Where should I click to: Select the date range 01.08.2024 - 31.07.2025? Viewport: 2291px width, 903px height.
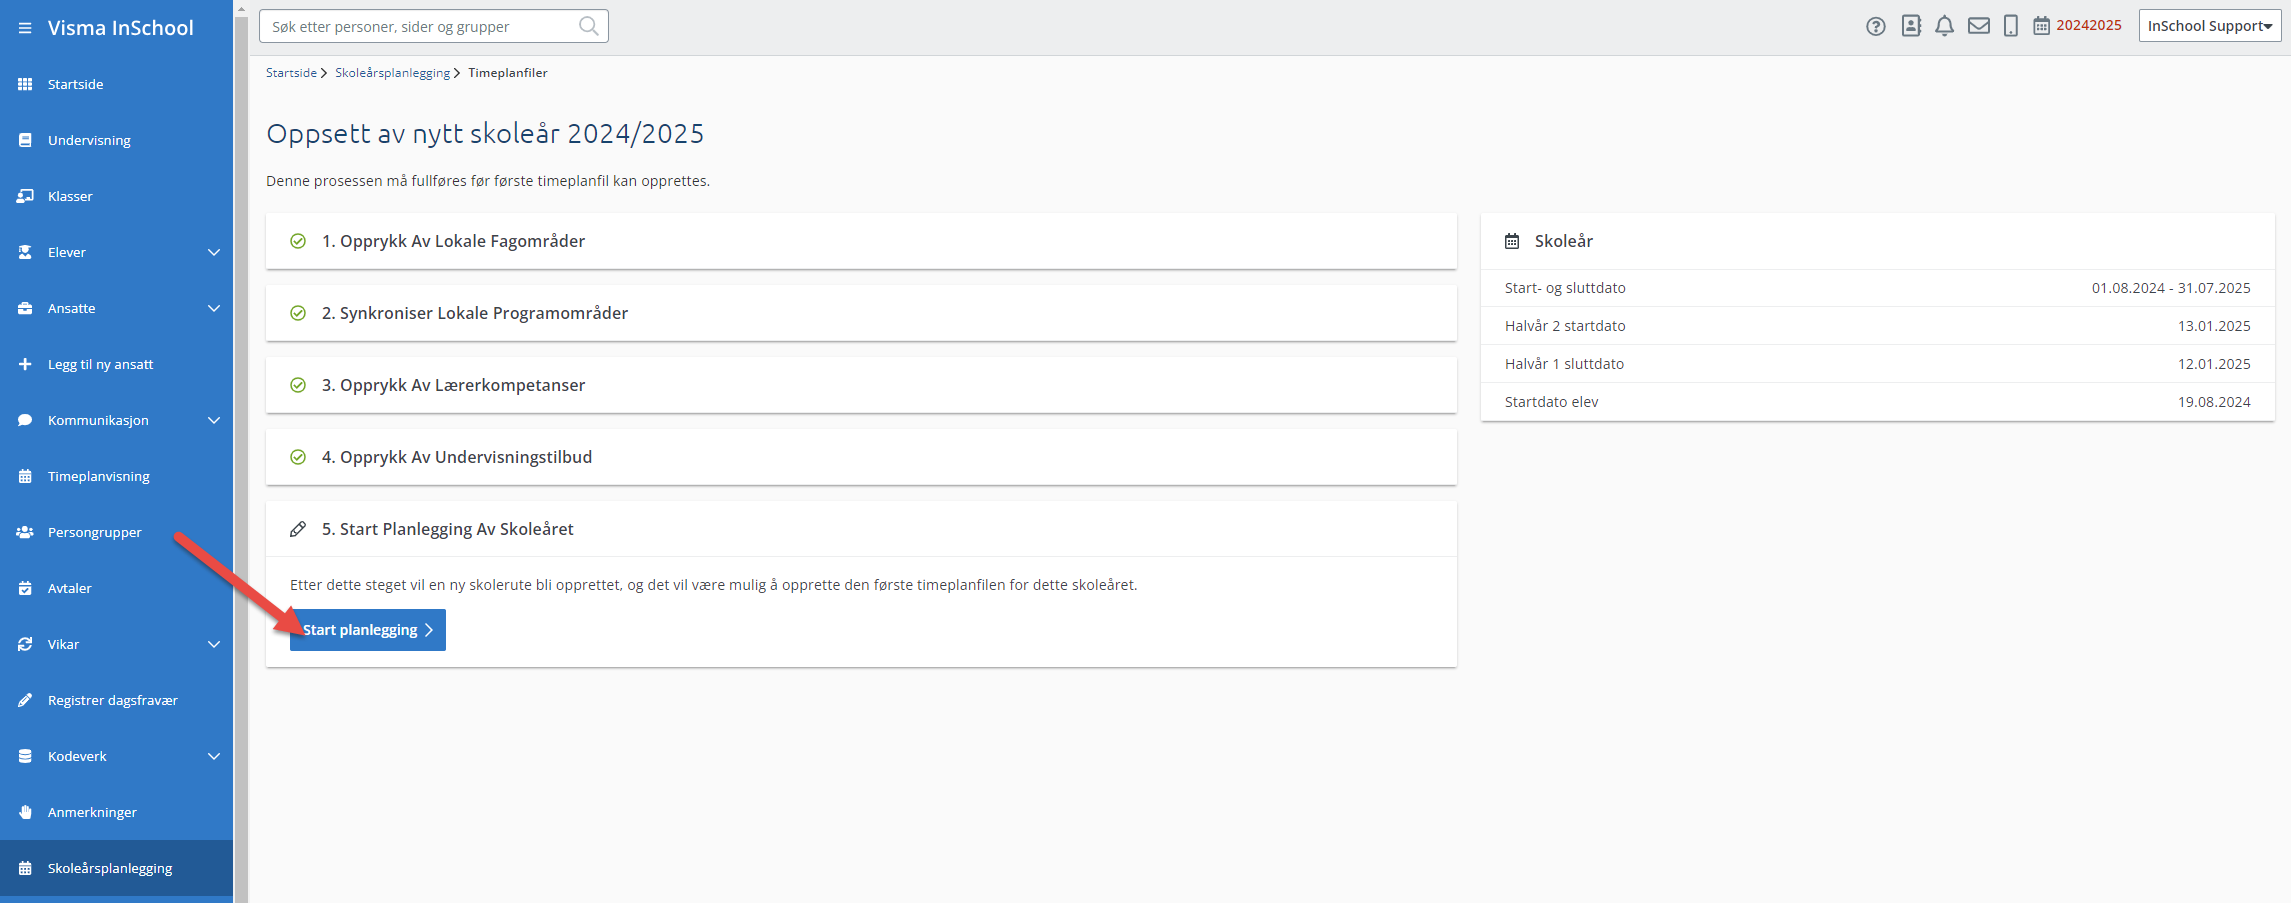tap(2171, 288)
